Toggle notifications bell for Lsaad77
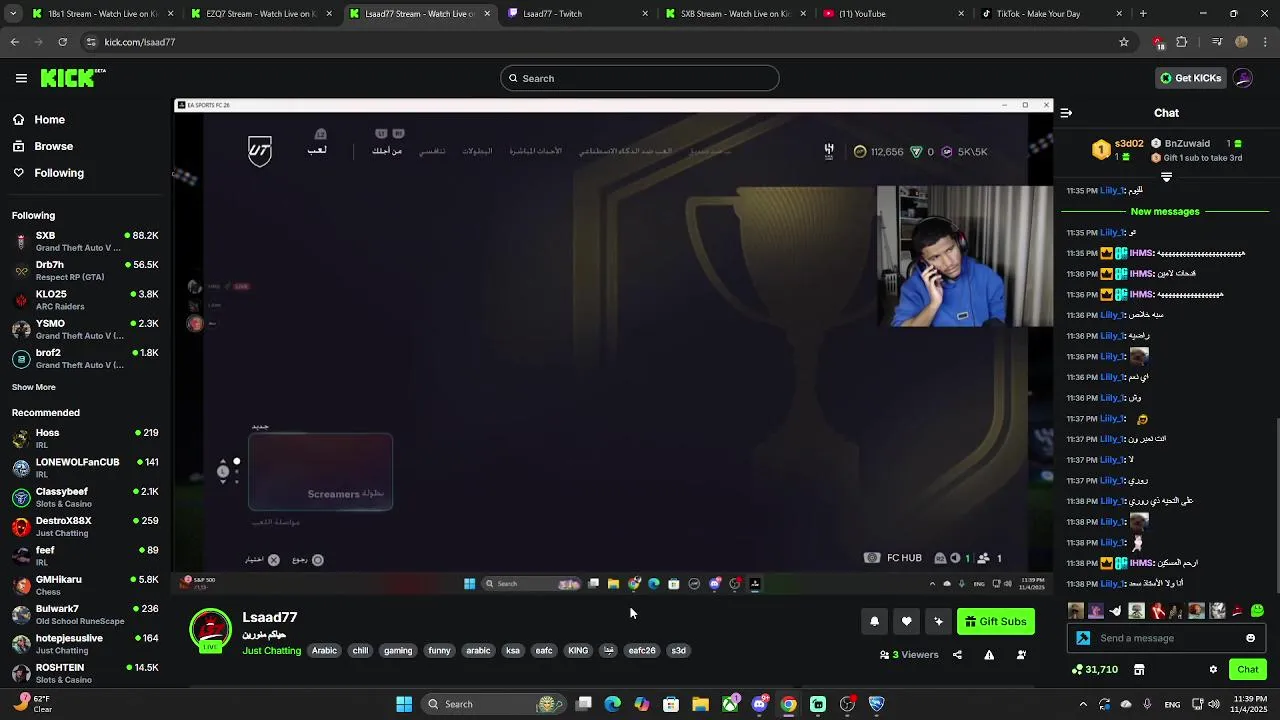Image resolution: width=1280 pixels, height=720 pixels. pyautogui.click(x=874, y=621)
